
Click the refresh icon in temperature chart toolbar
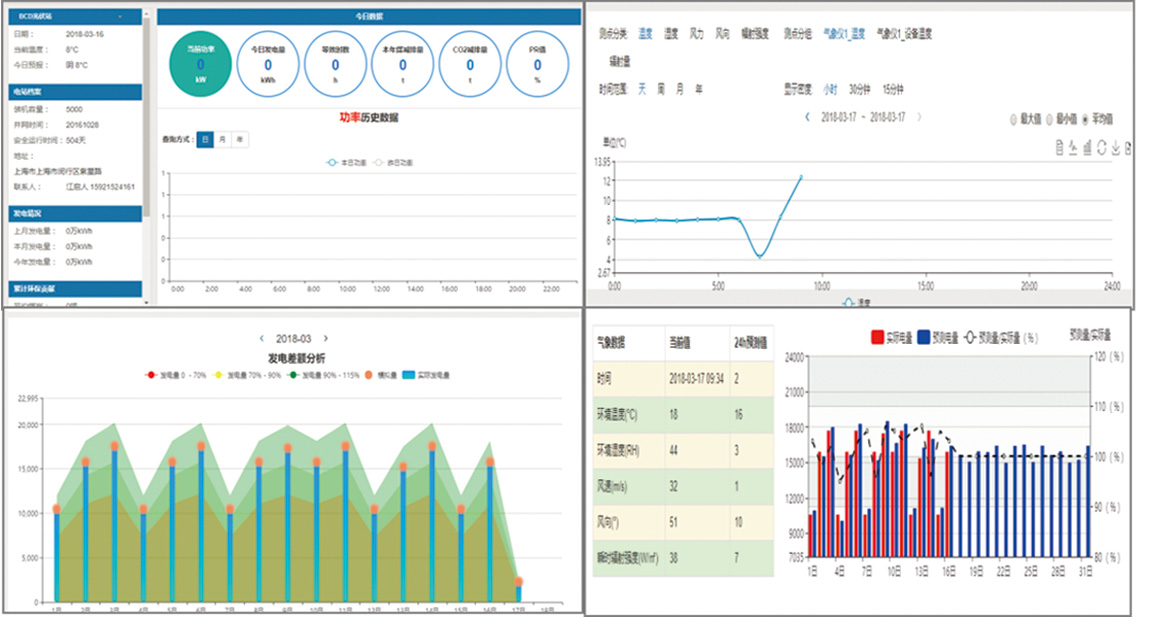coord(1101,148)
